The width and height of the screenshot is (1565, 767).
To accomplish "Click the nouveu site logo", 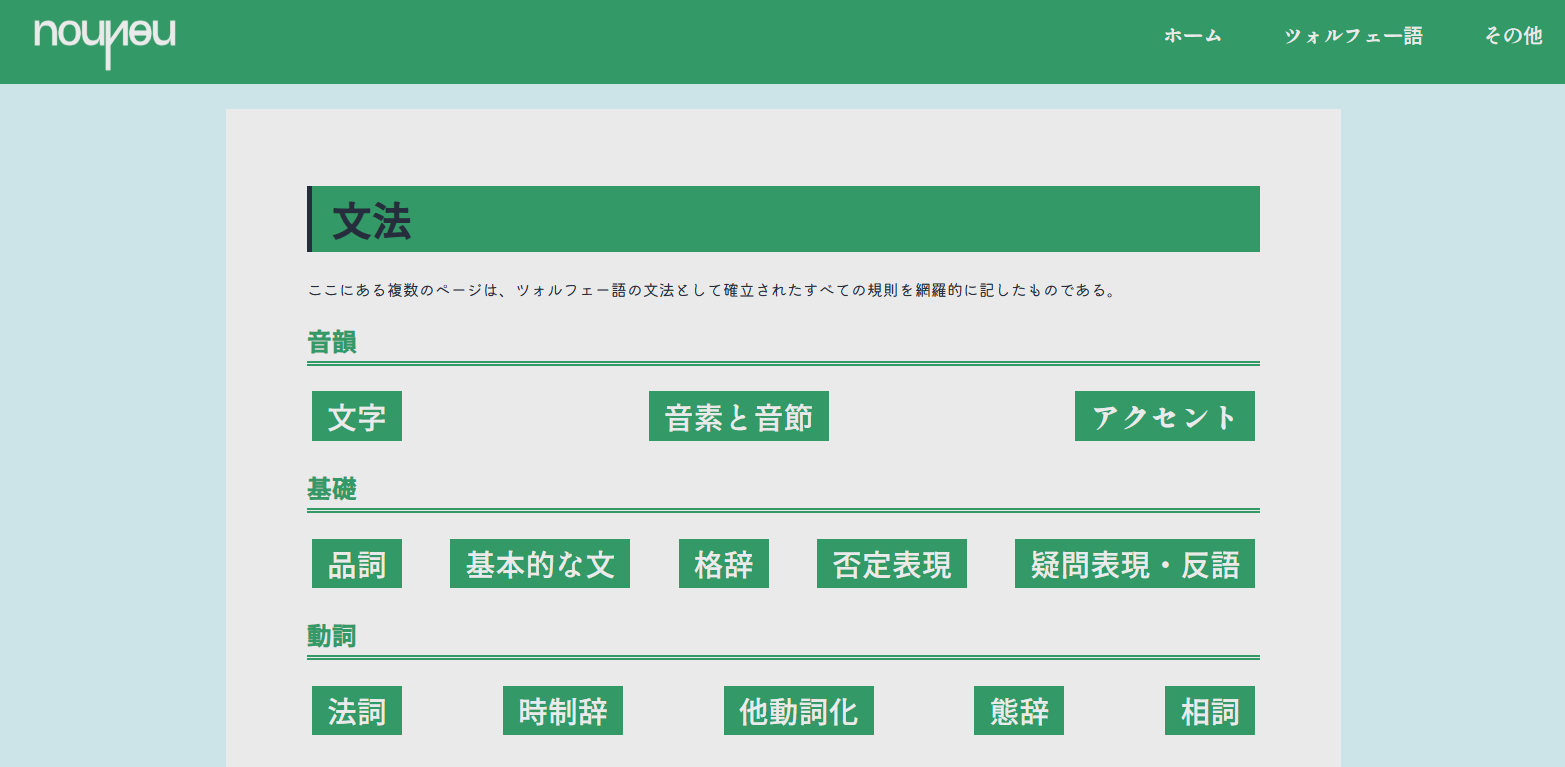I will [x=105, y=40].
